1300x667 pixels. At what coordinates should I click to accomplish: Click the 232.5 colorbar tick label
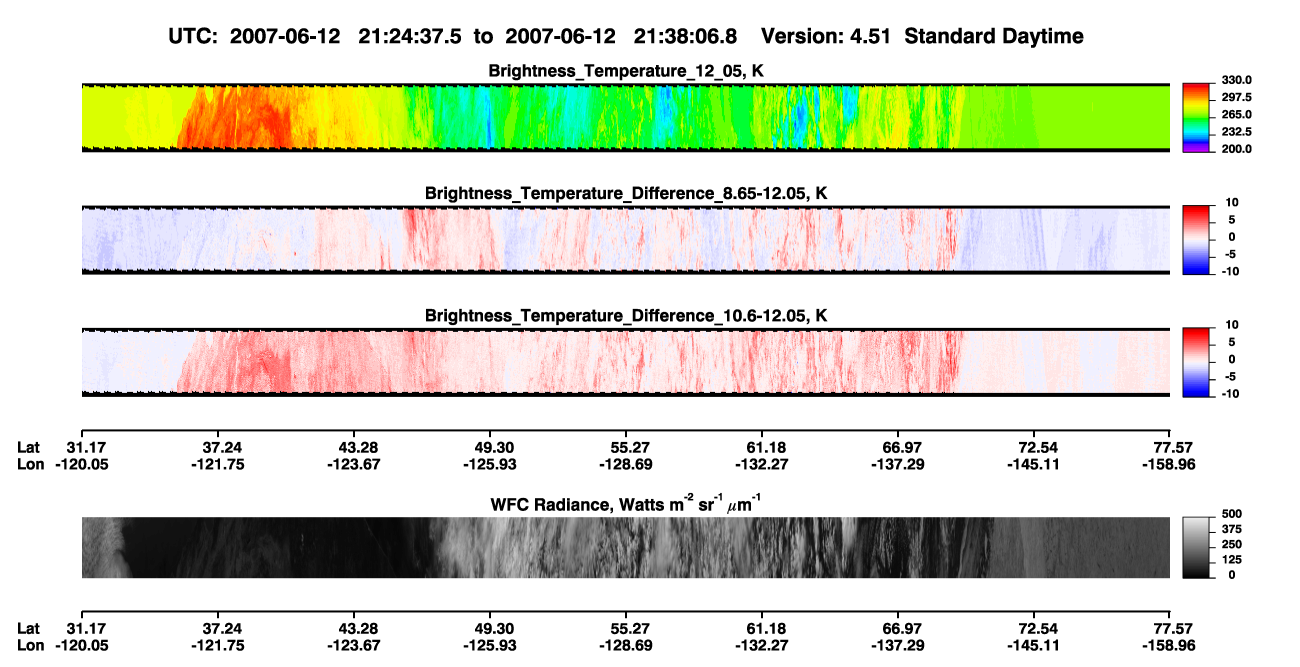click(x=1238, y=131)
